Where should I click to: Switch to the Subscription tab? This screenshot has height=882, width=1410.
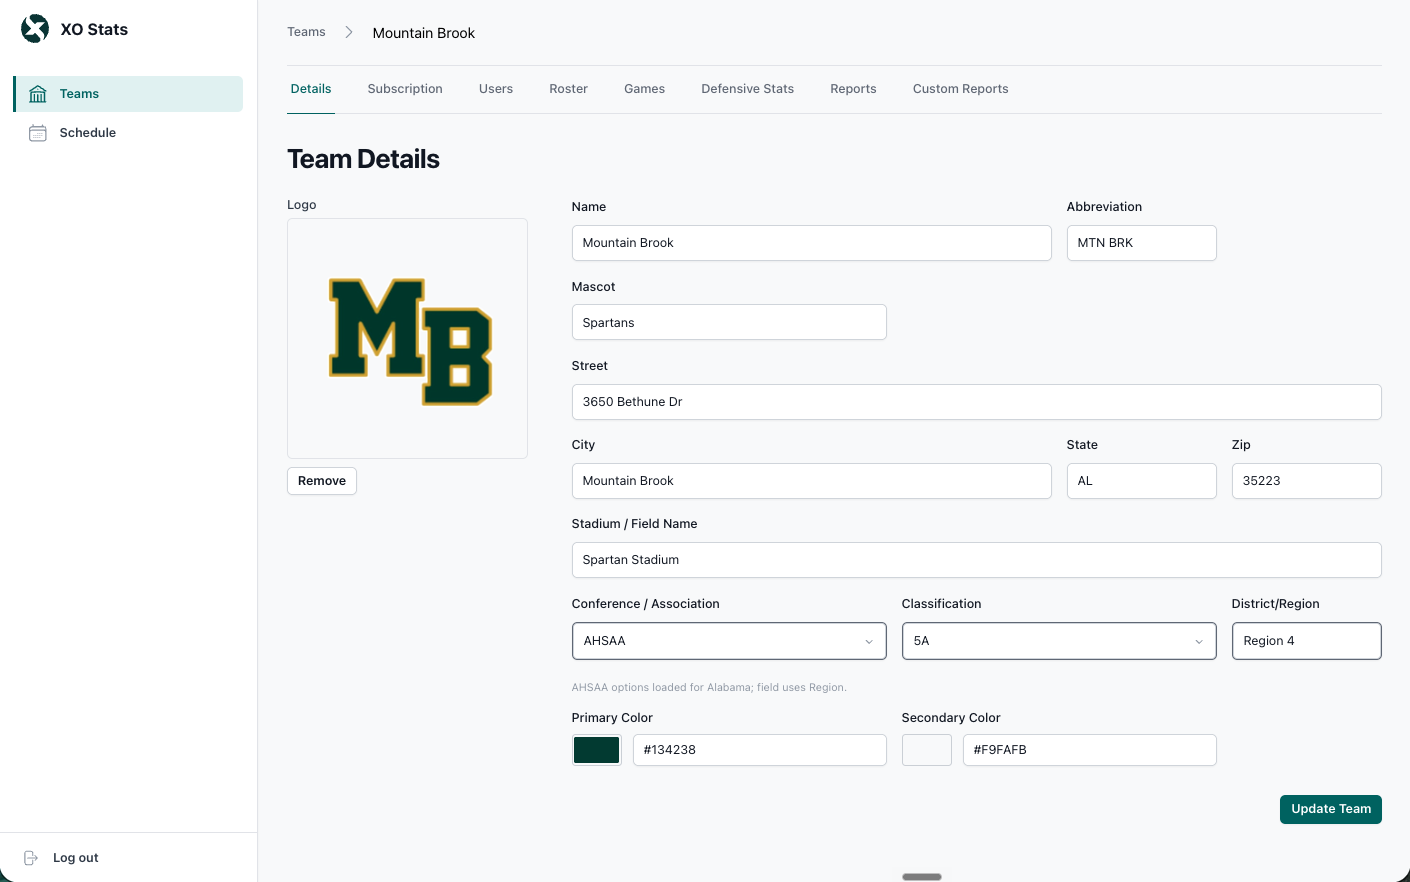[x=405, y=89]
